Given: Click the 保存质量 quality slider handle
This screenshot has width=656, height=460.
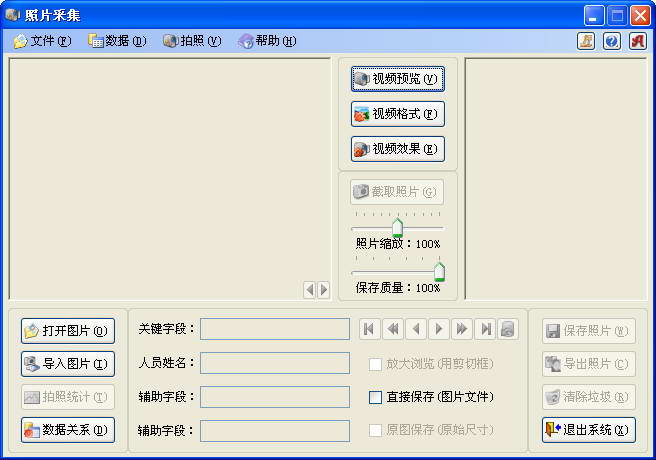Looking at the screenshot, I should pos(439,272).
